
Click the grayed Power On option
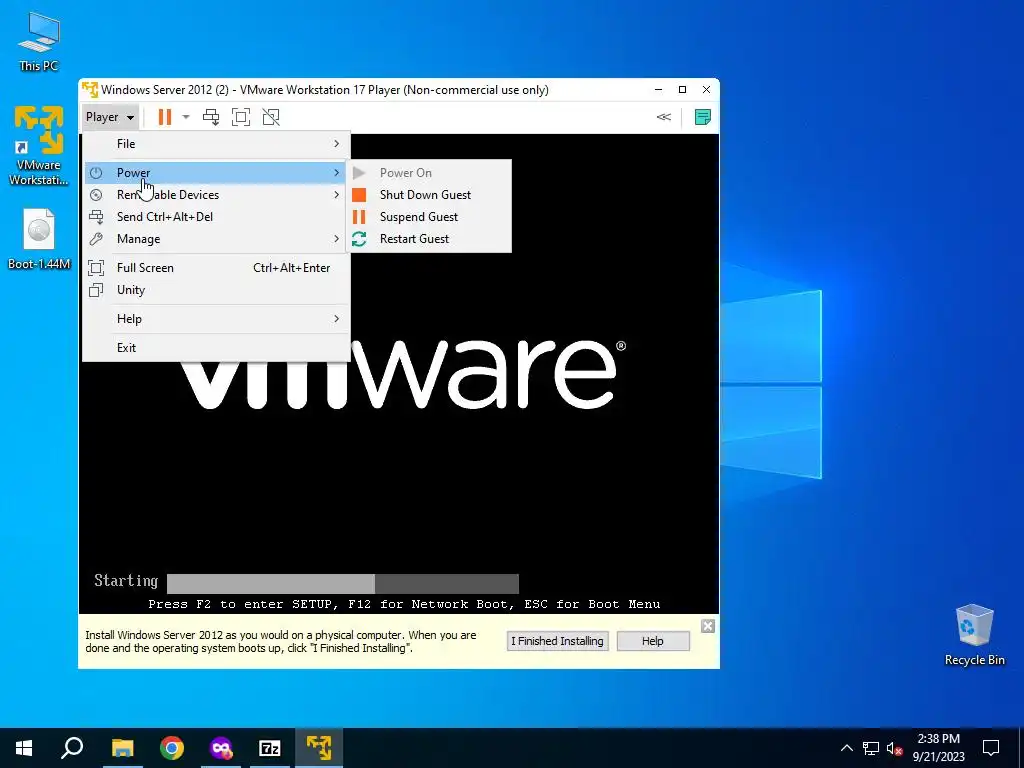point(430,172)
